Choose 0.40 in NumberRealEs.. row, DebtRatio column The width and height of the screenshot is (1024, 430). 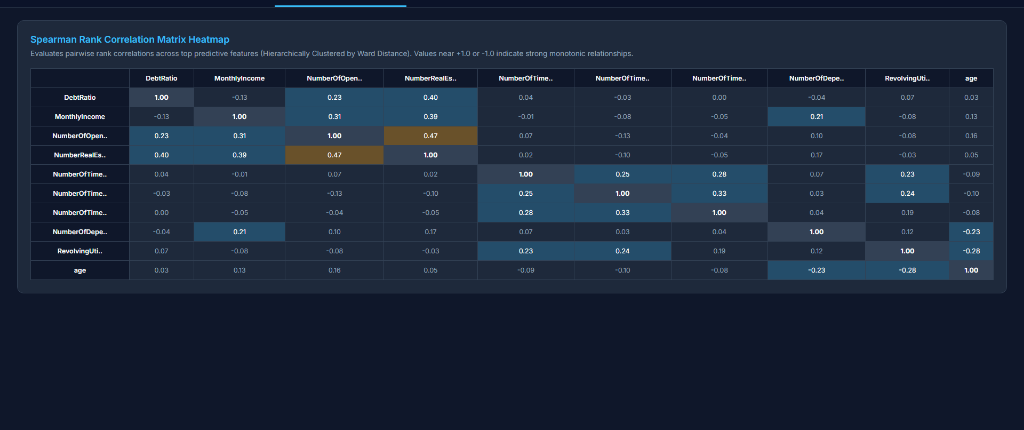(161, 155)
